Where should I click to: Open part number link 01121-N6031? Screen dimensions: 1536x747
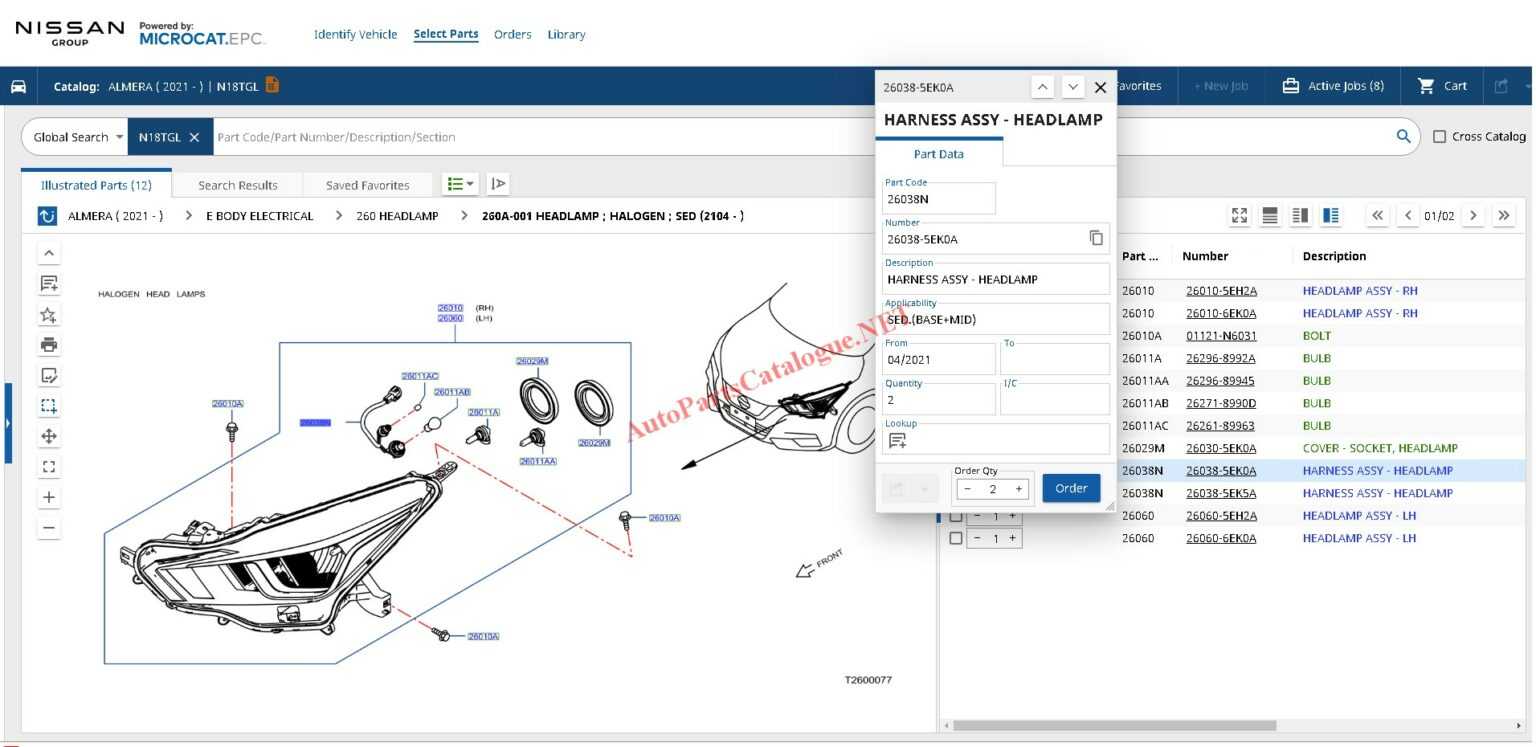[x=1221, y=336]
